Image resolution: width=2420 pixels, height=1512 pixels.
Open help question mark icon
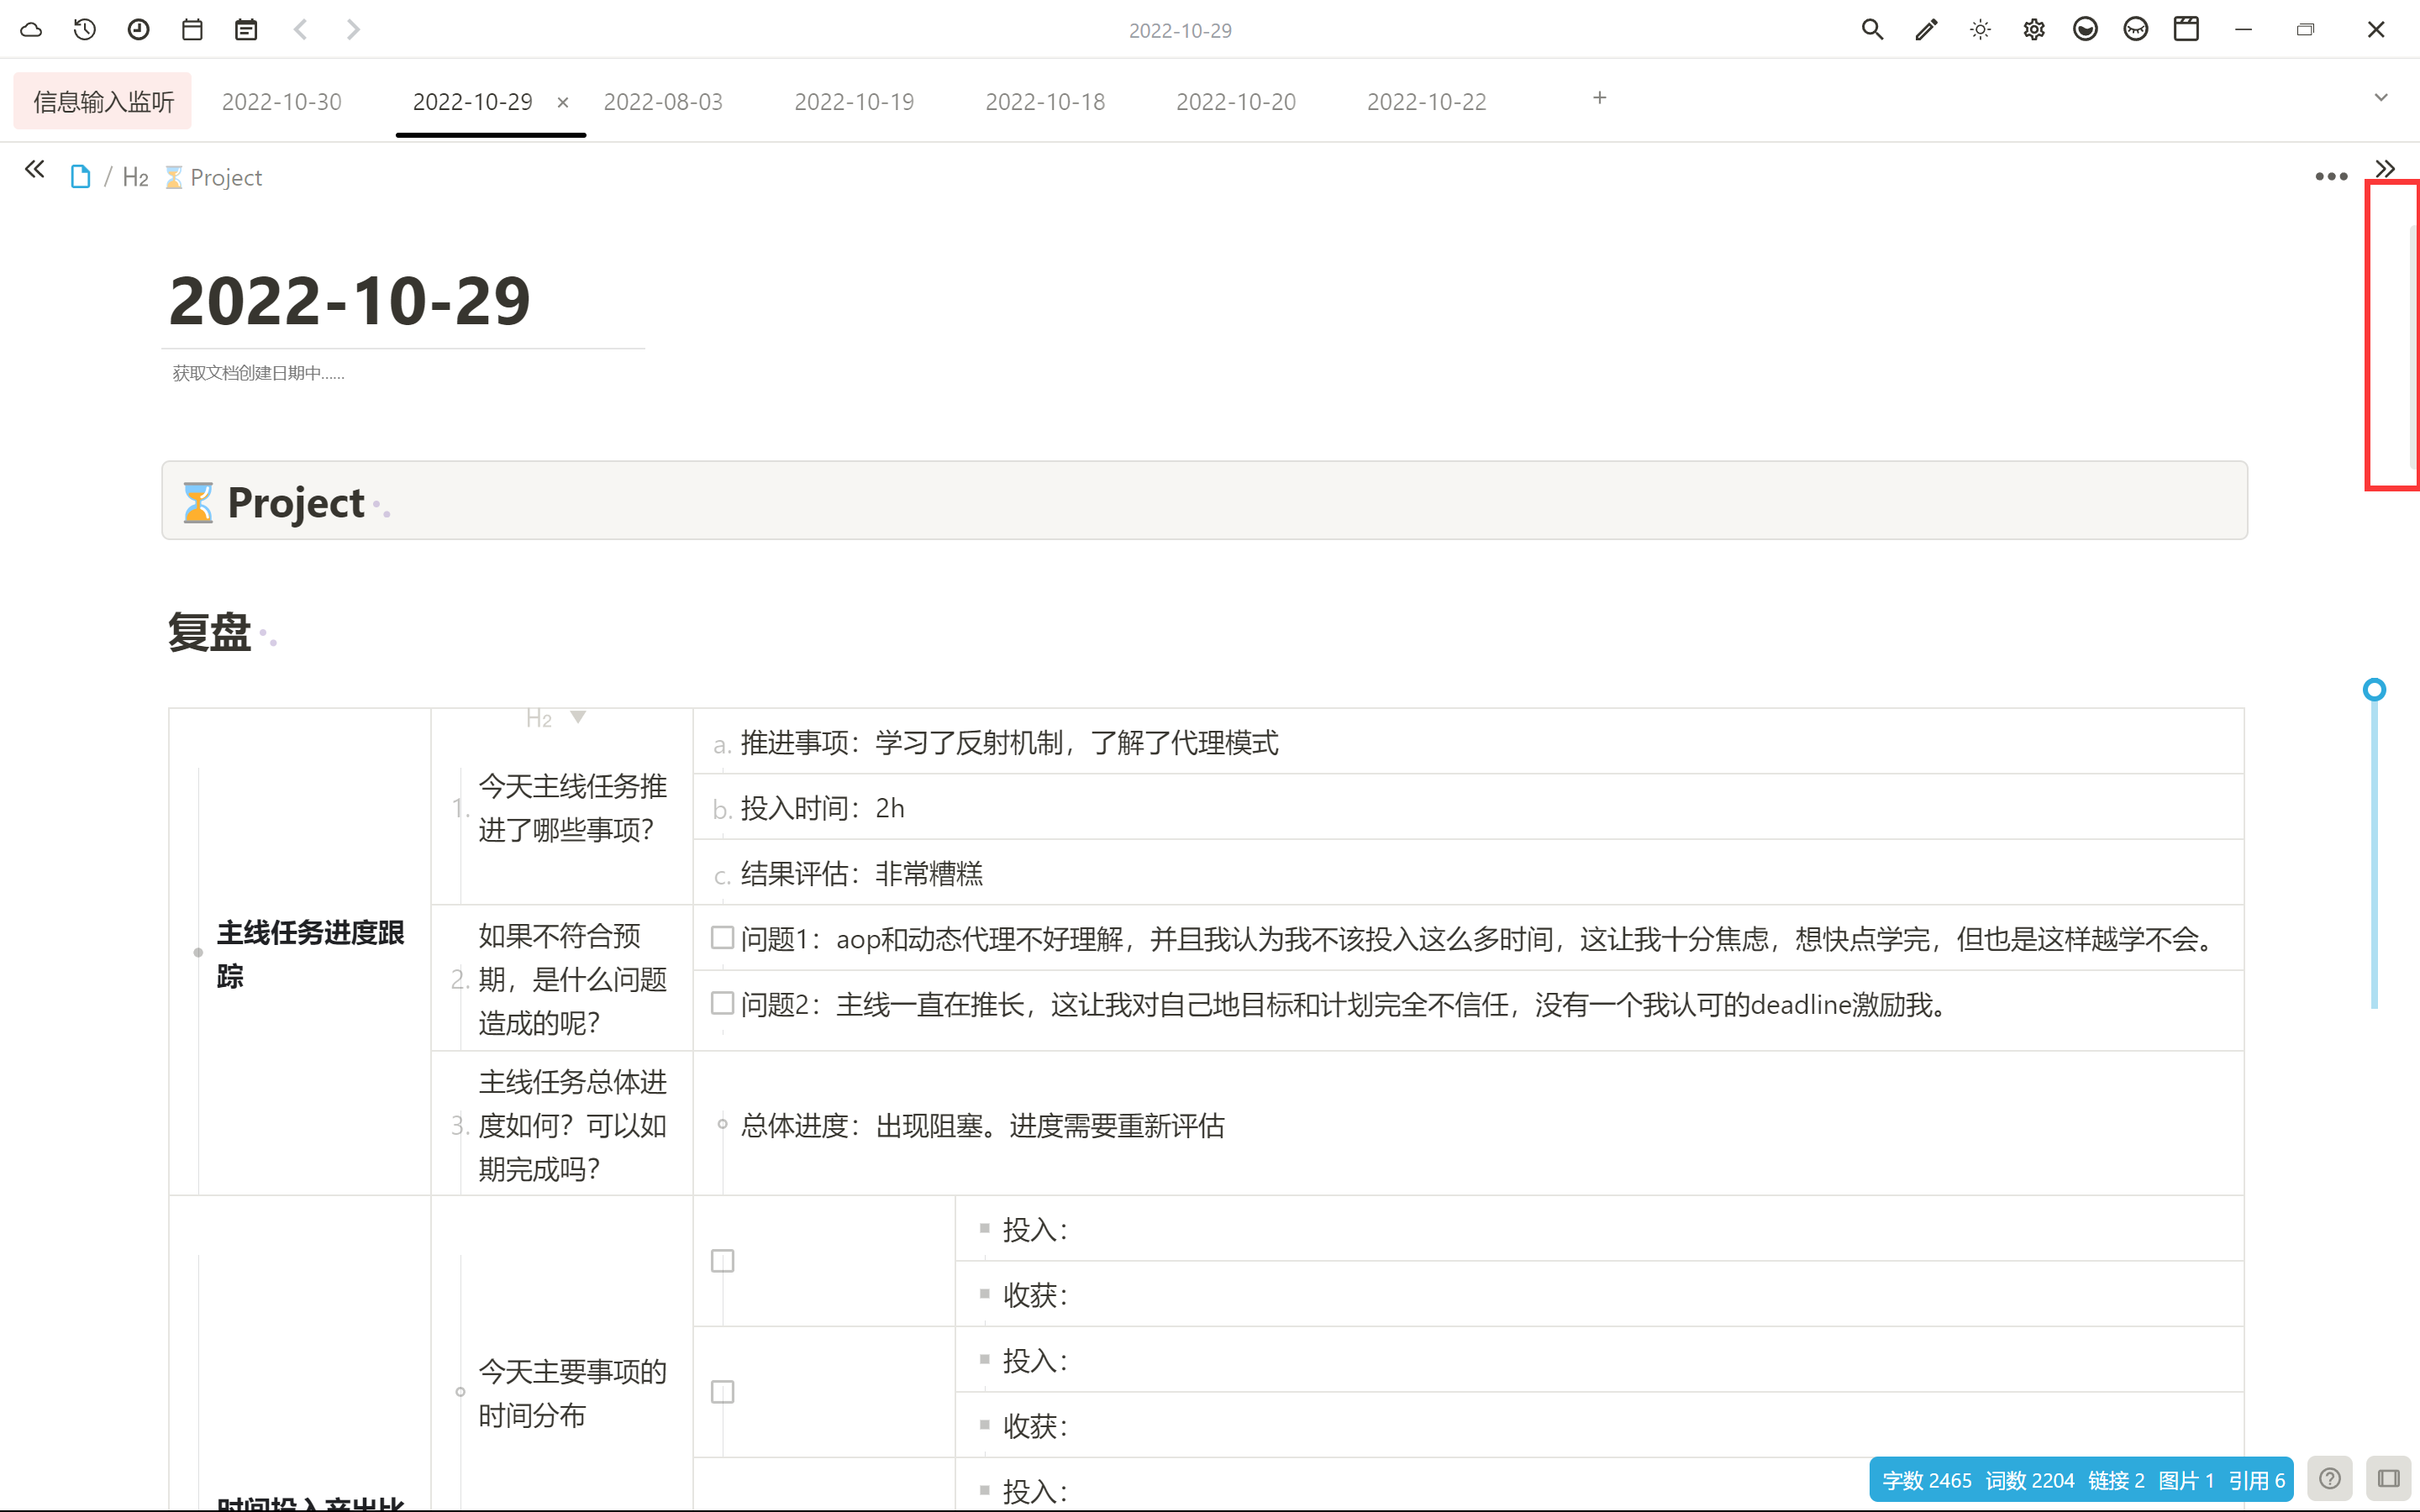click(x=2330, y=1478)
